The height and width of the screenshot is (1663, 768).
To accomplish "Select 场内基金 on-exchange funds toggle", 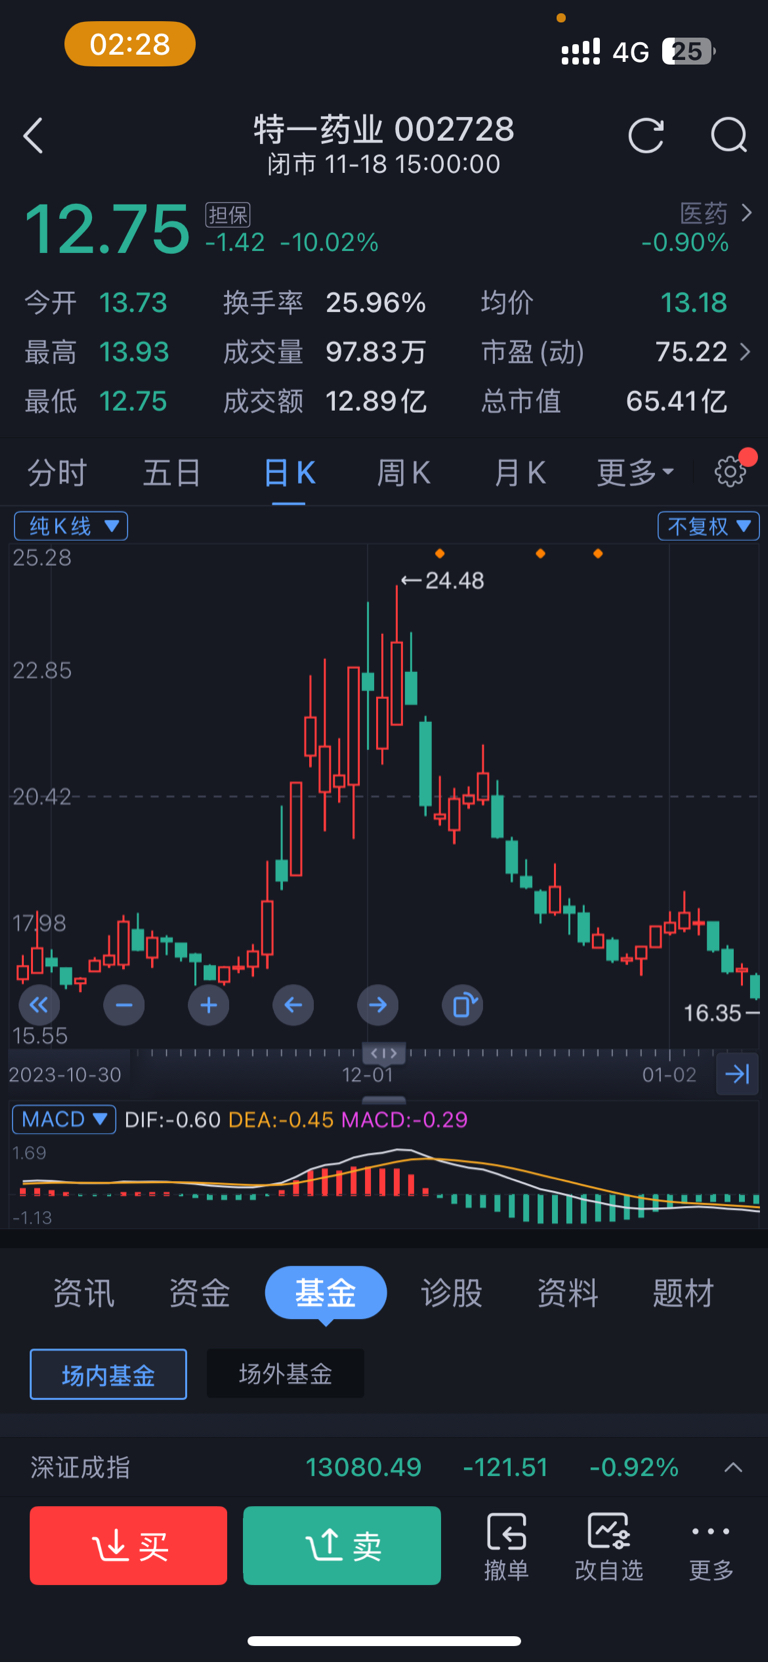I will point(108,1375).
